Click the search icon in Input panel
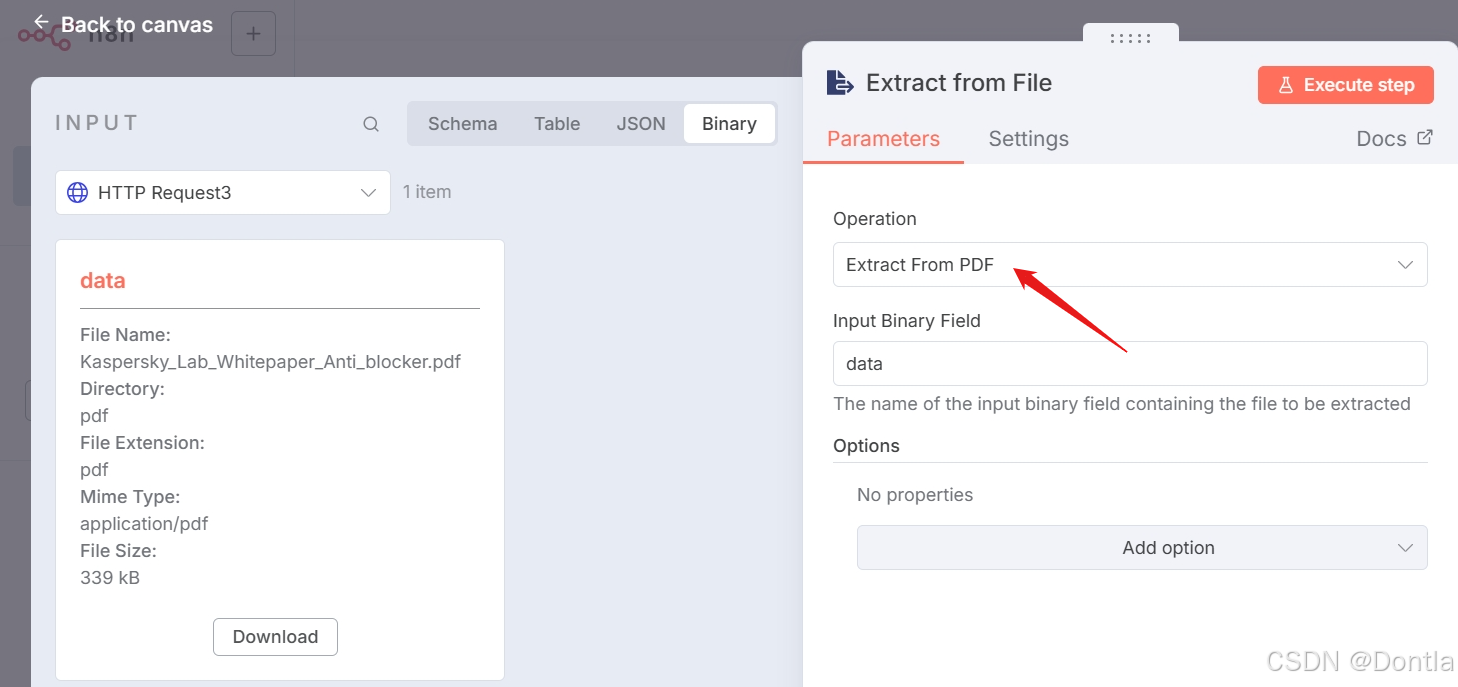 (x=371, y=124)
